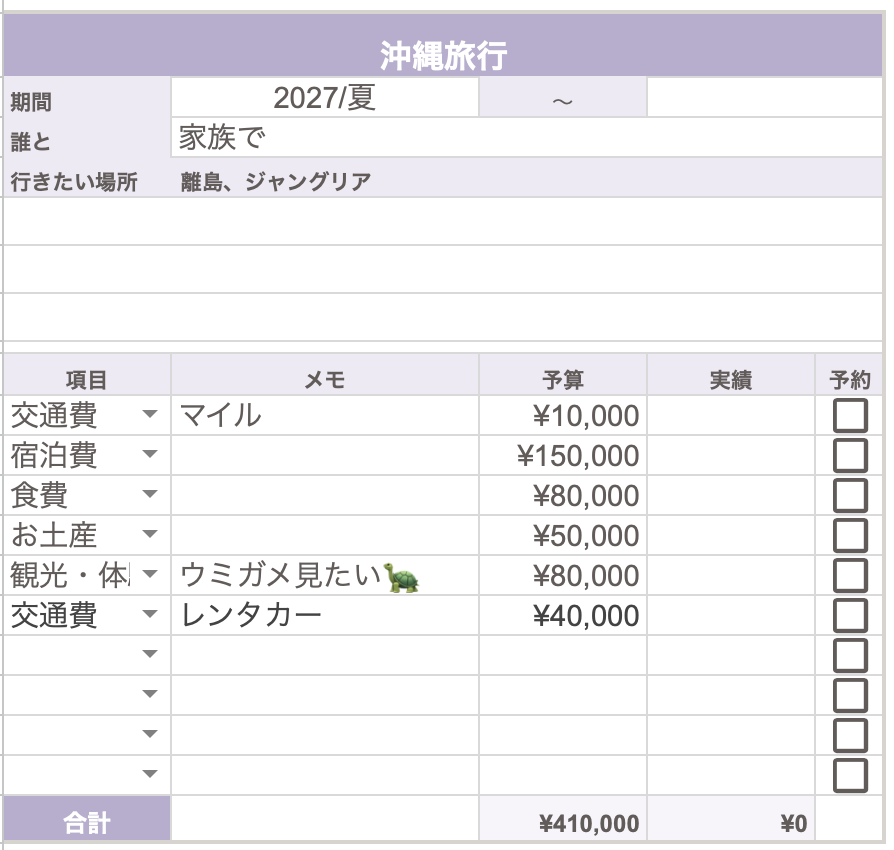Open dropdown for 交通費 in マイル row

coord(149,414)
